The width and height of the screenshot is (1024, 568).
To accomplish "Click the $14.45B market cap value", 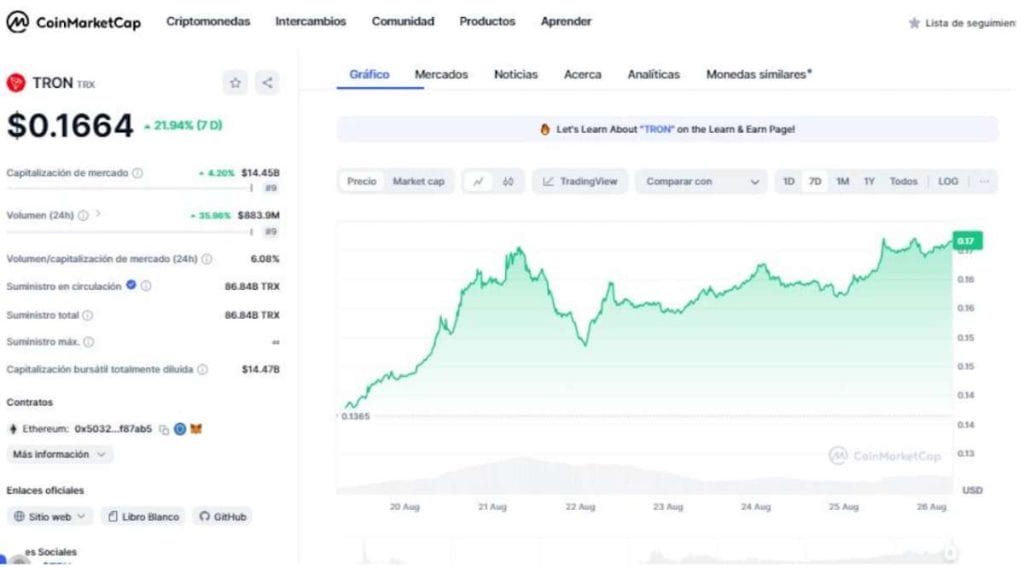I will point(260,173).
